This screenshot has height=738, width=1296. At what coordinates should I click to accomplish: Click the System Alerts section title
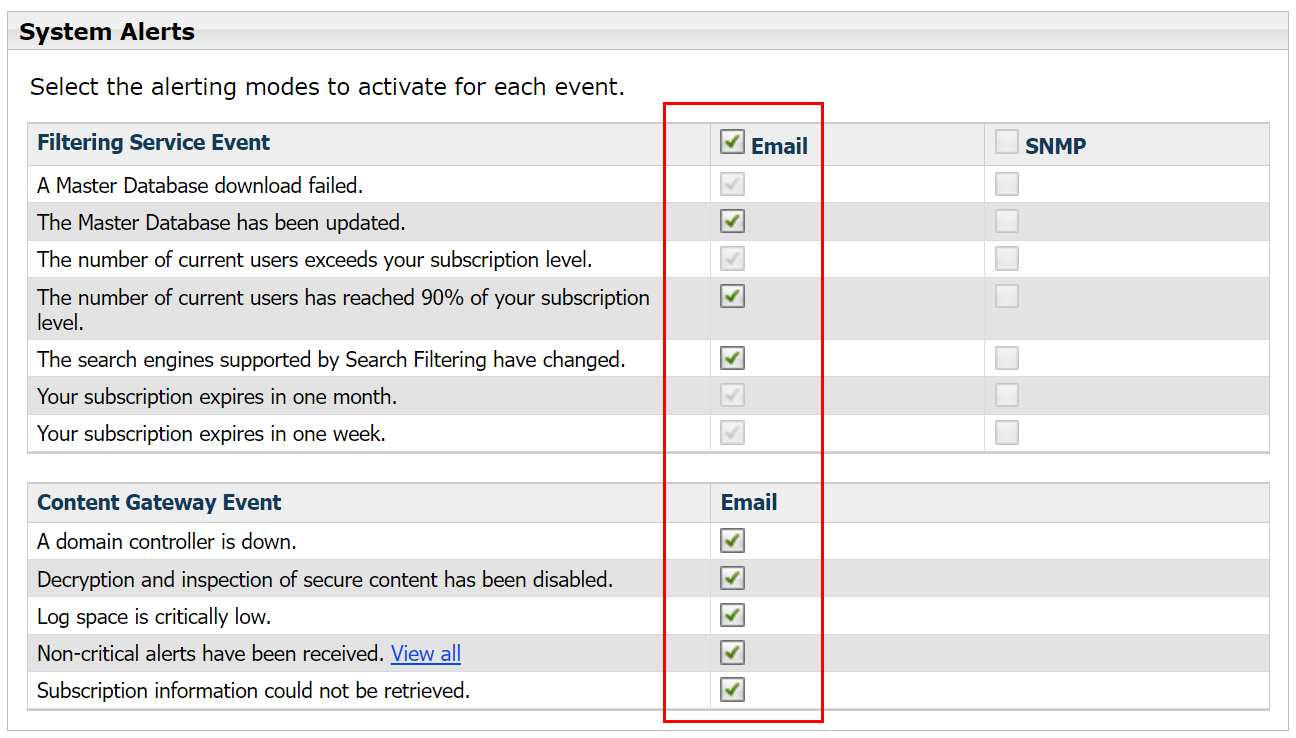click(107, 32)
